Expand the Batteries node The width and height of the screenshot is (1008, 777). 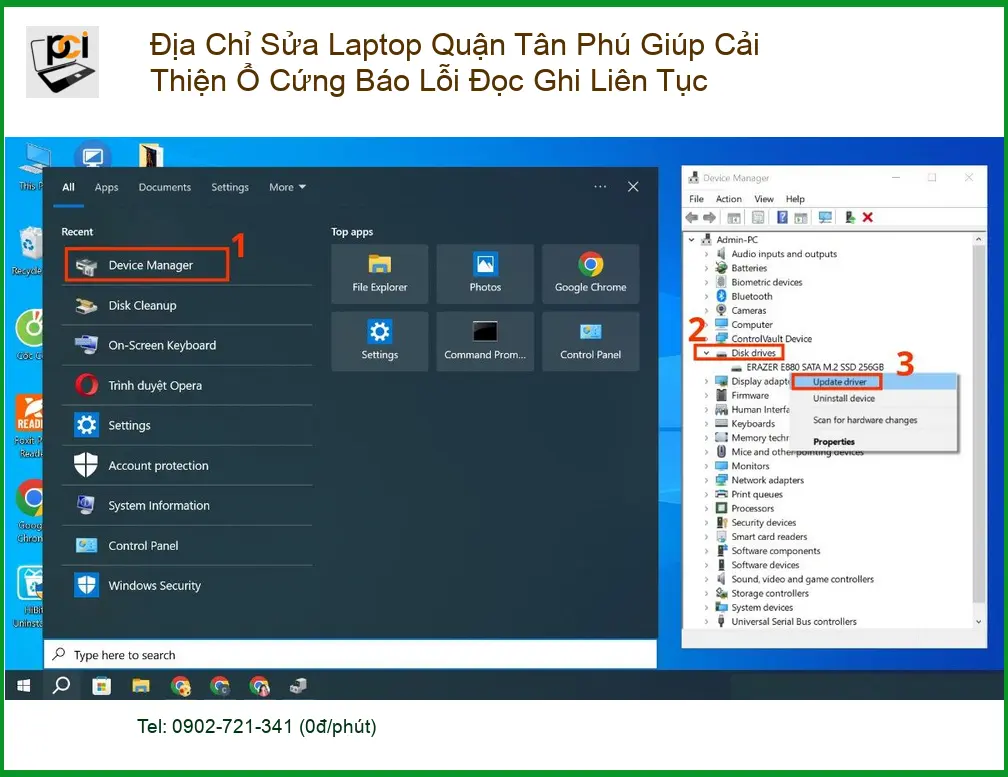(x=706, y=268)
